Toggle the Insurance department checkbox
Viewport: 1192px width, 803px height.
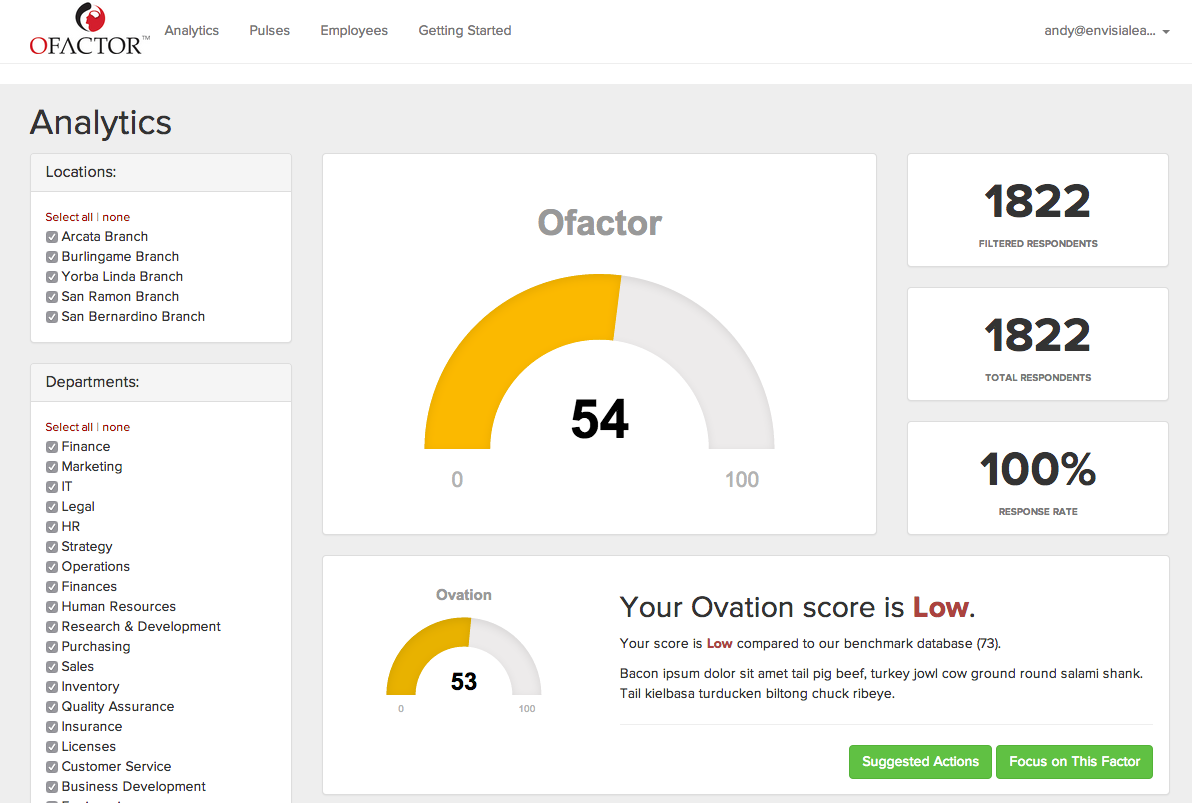(52, 727)
